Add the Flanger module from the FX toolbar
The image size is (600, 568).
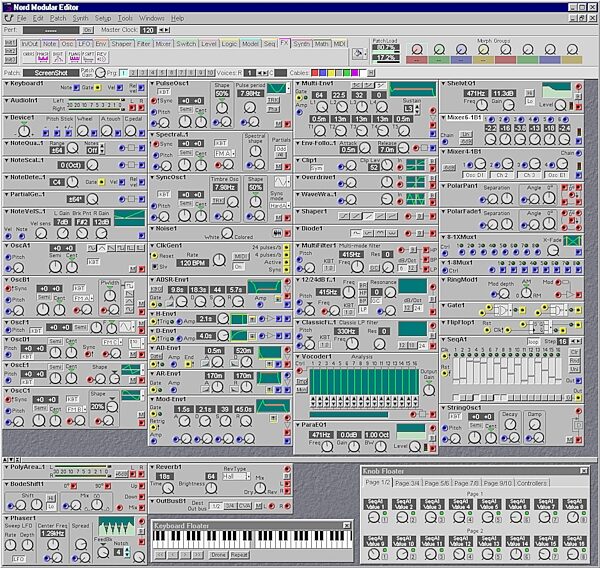coord(74,57)
